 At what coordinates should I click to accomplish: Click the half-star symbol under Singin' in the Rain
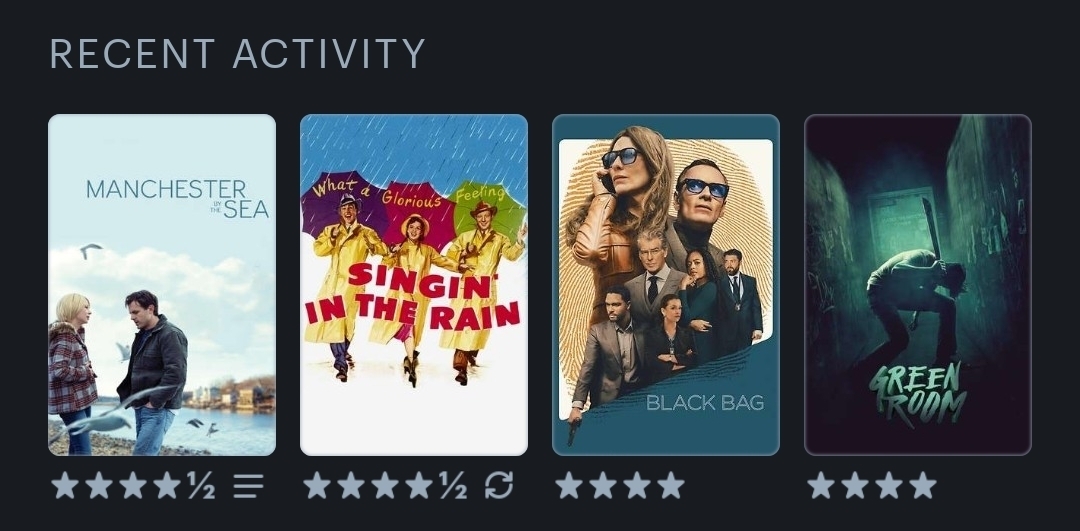click(x=453, y=486)
